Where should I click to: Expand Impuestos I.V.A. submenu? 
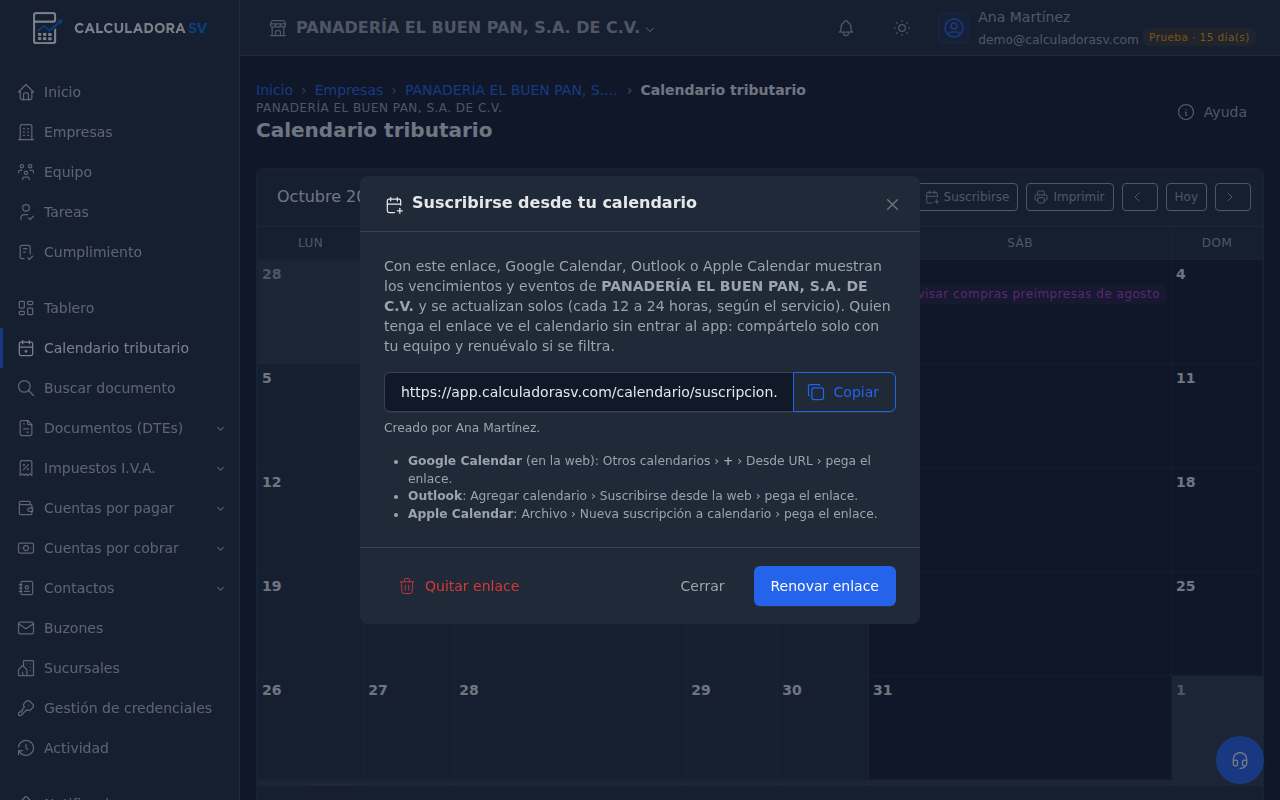pyautogui.click(x=120, y=468)
